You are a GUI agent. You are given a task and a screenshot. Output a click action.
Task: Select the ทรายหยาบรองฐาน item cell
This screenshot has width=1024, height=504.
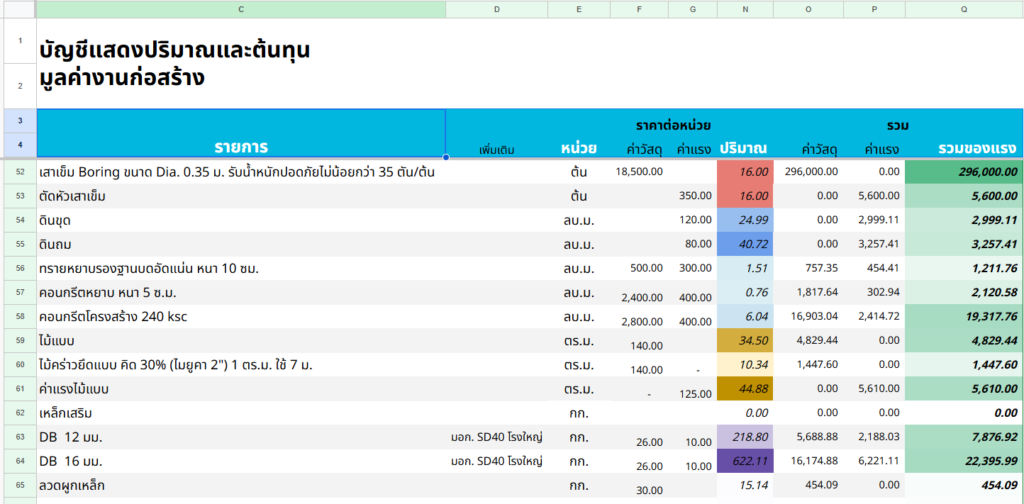click(241, 268)
